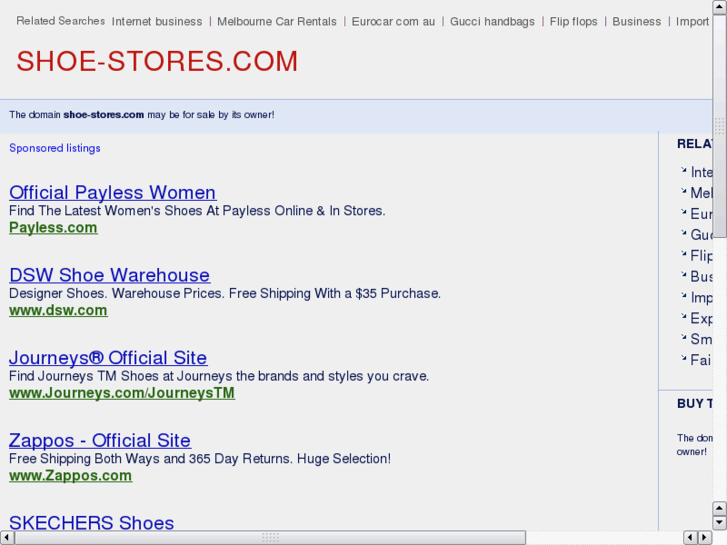Click 'Designer Shoes. Warehouse Prices.' description
This screenshot has height=545, width=727.
225,293
